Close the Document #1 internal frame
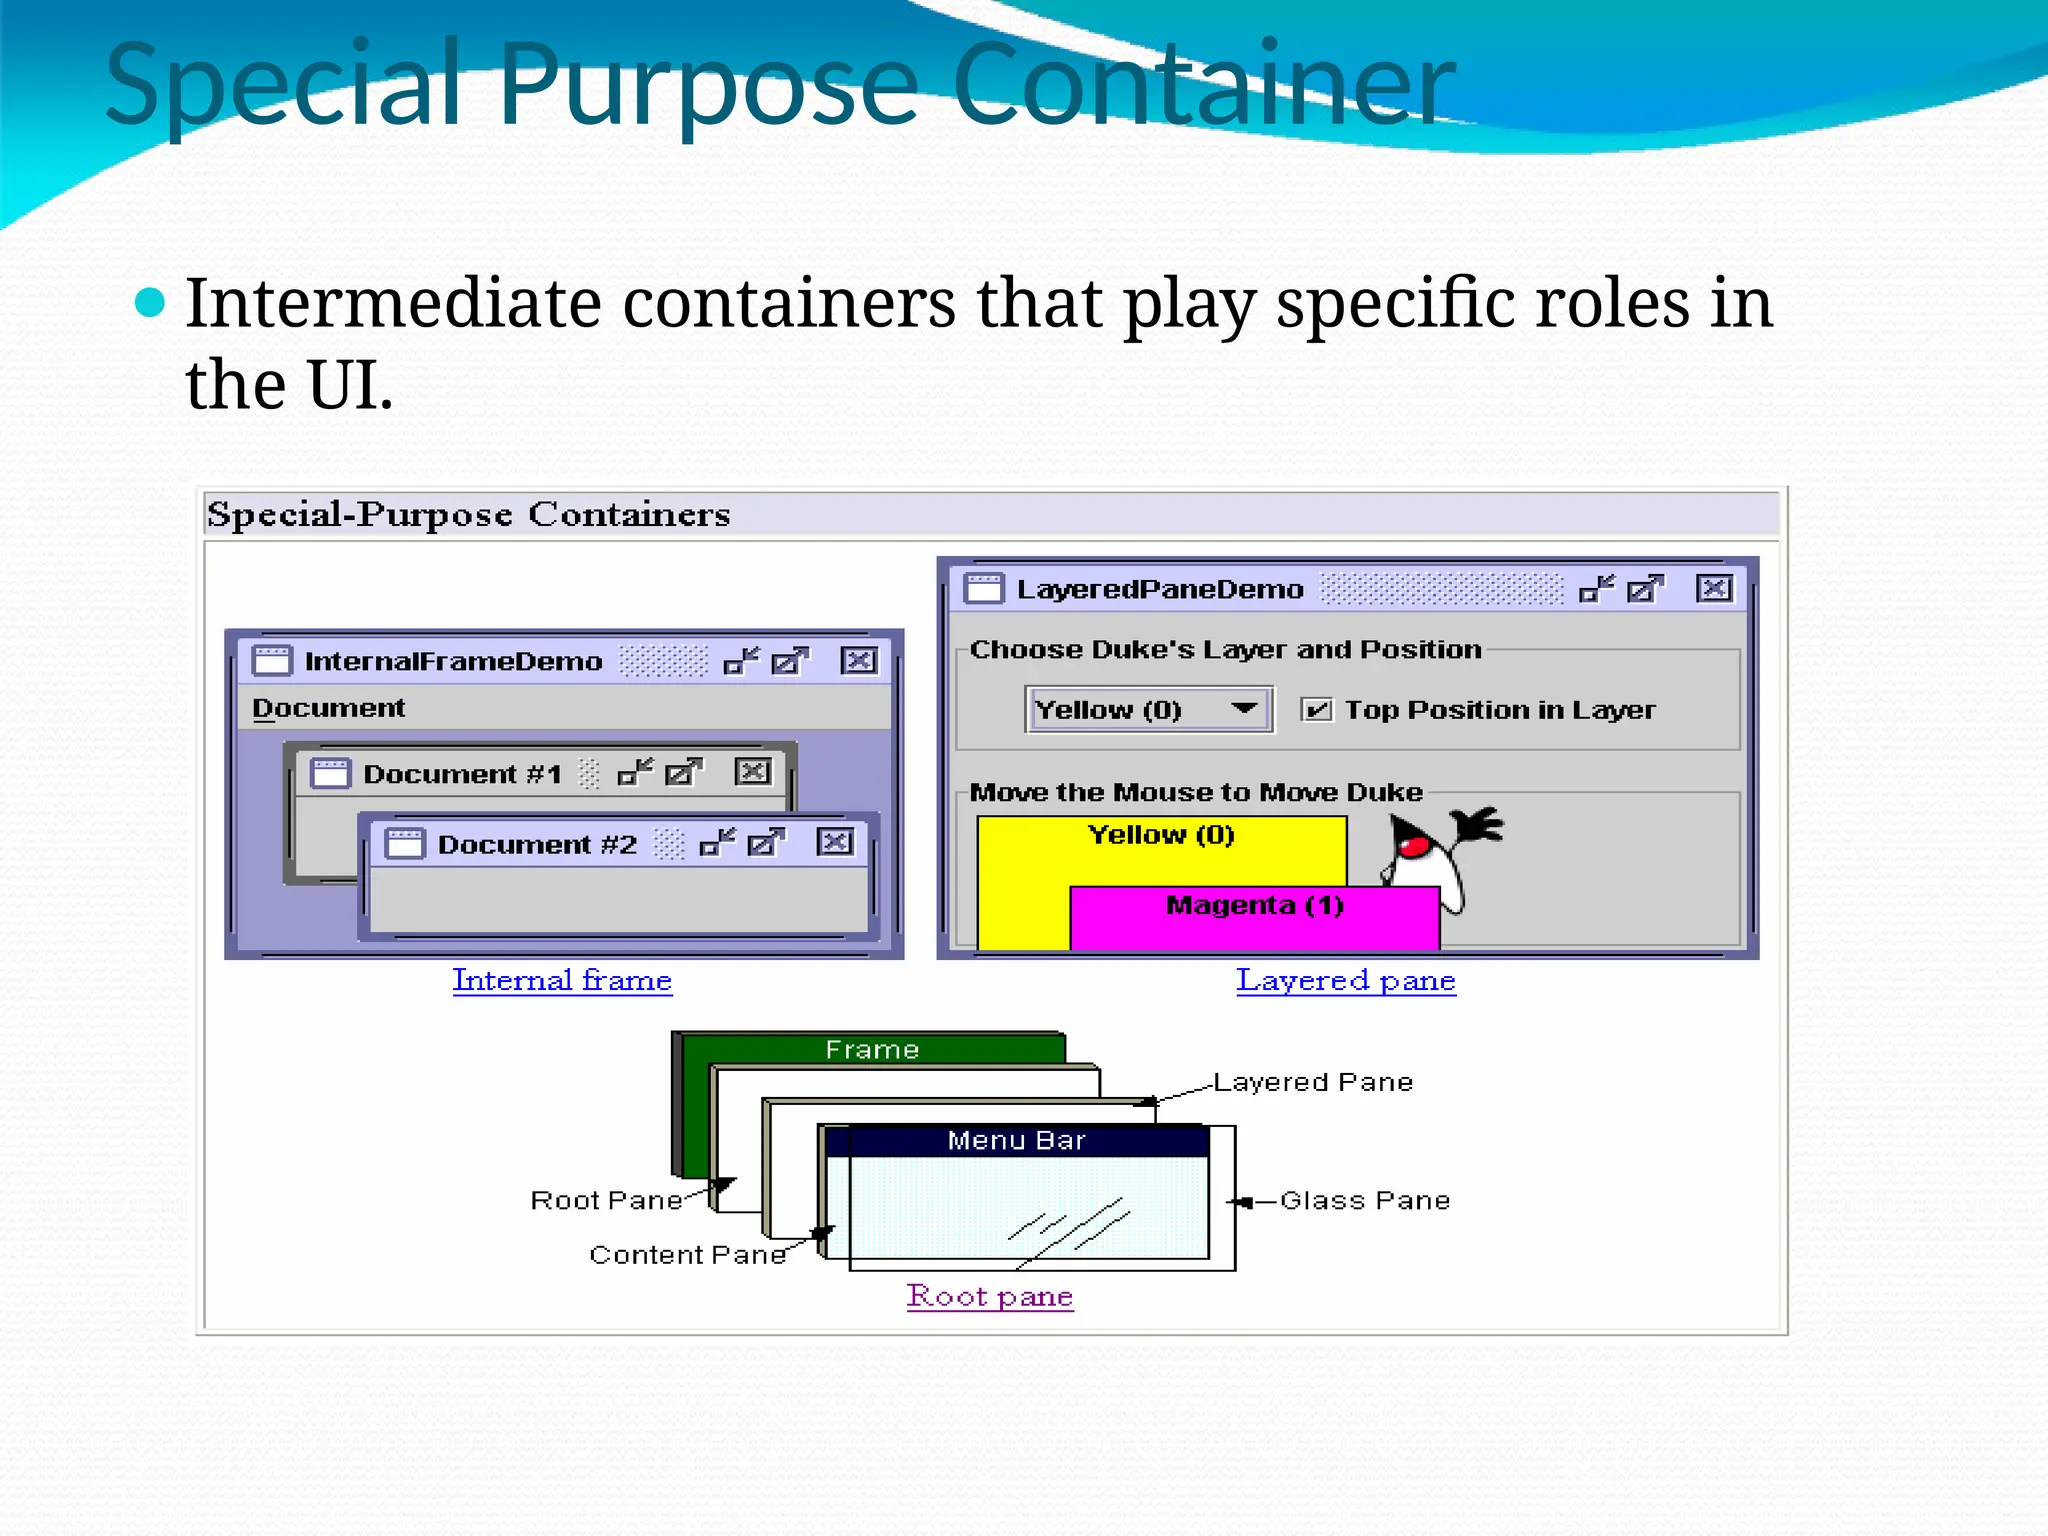 click(753, 771)
